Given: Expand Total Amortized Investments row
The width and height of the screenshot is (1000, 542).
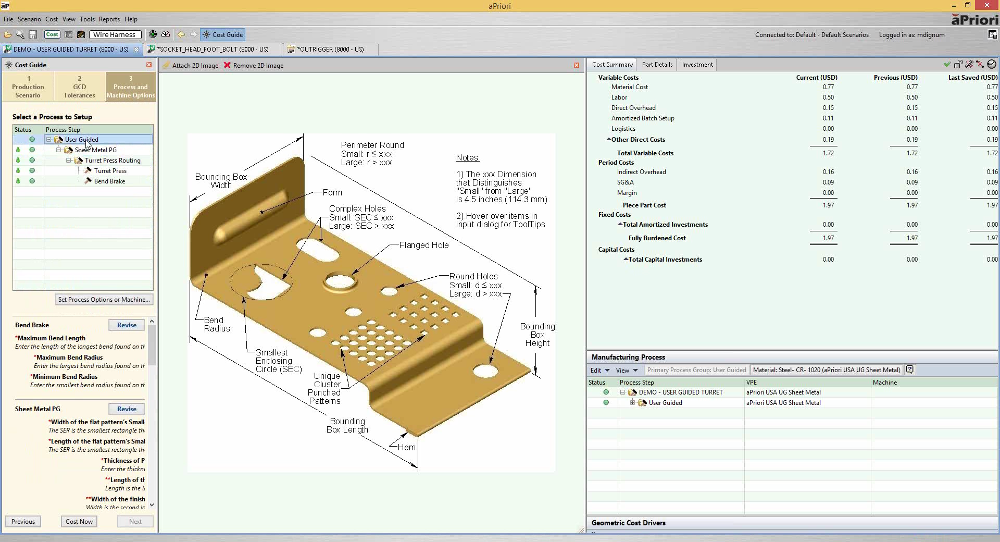Looking at the screenshot, I should tap(620, 224).
